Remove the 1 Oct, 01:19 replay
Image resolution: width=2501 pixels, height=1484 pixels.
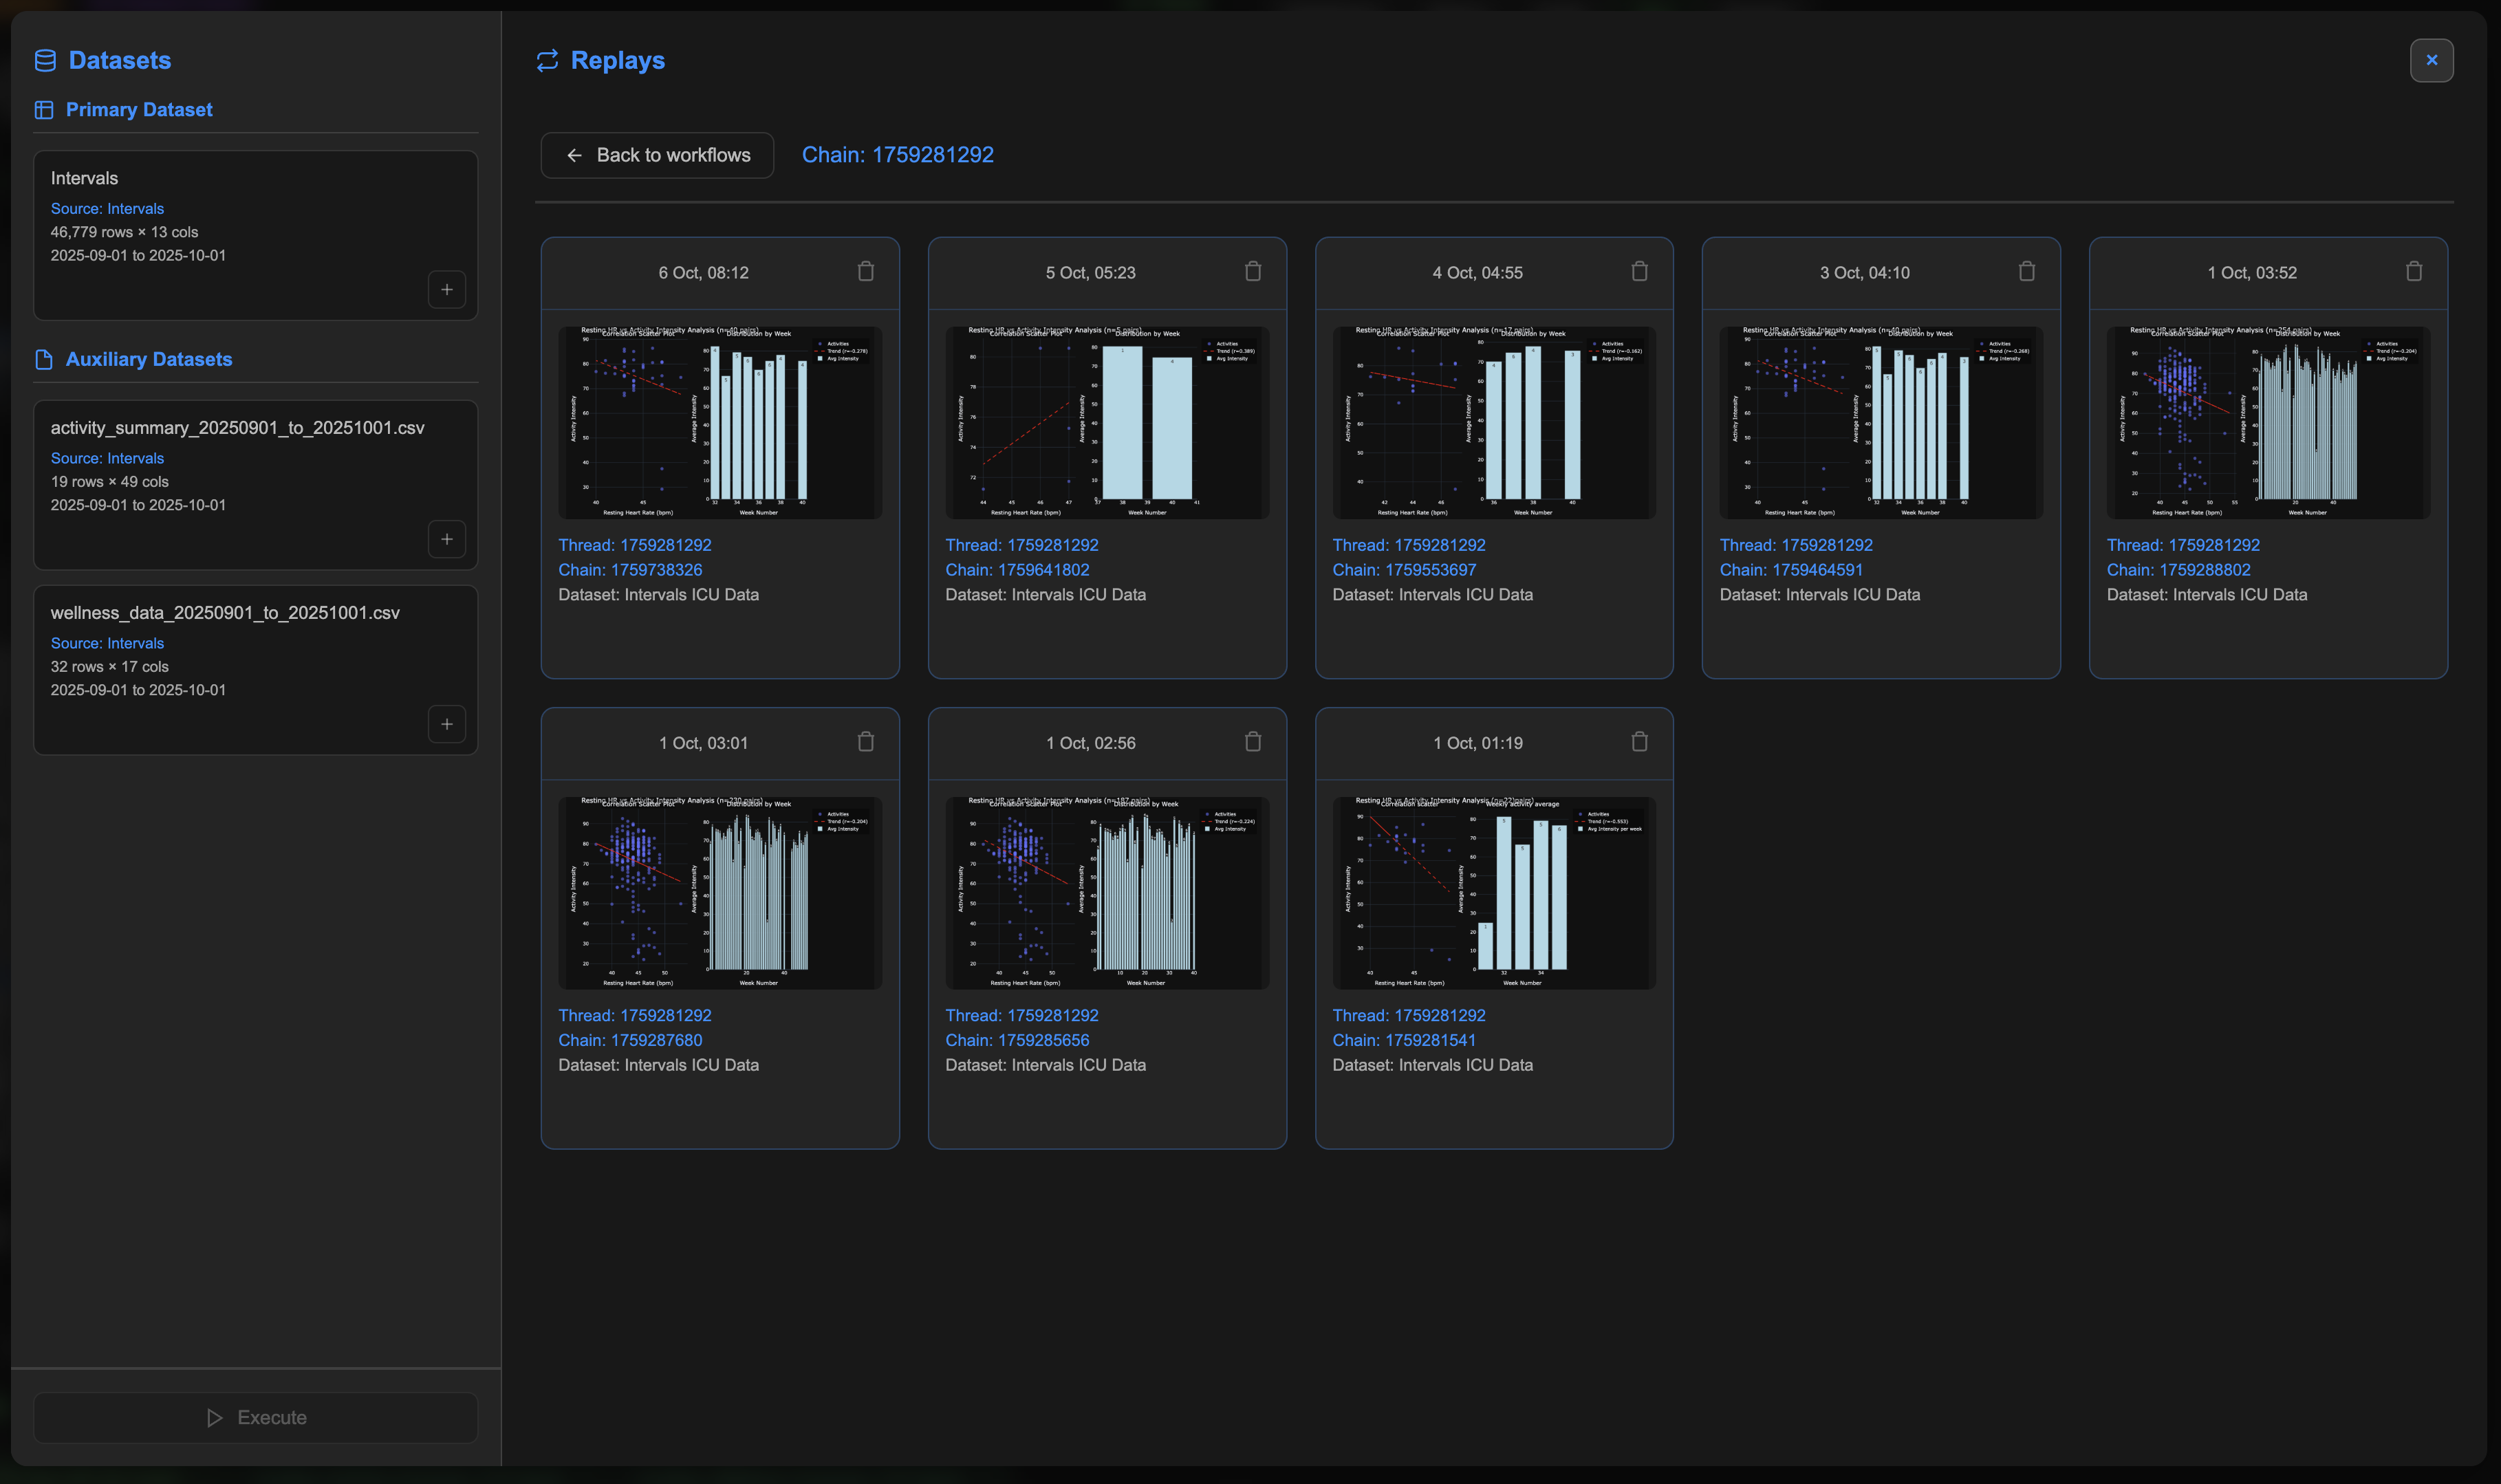[1639, 741]
